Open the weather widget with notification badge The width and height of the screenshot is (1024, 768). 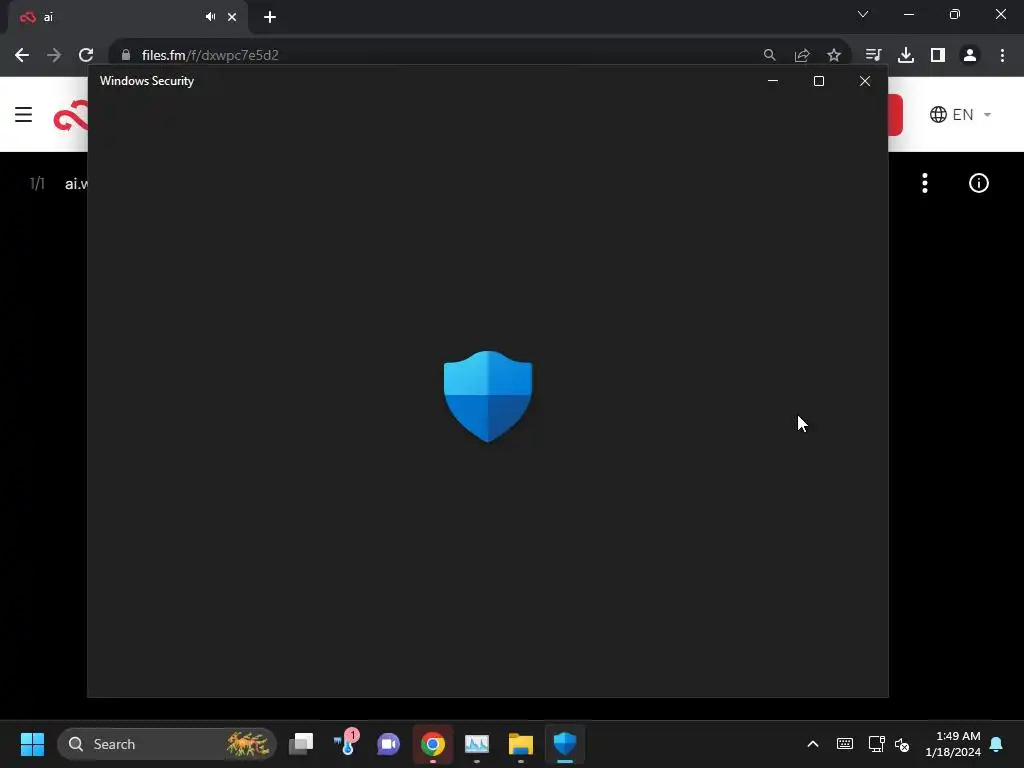[x=345, y=743]
